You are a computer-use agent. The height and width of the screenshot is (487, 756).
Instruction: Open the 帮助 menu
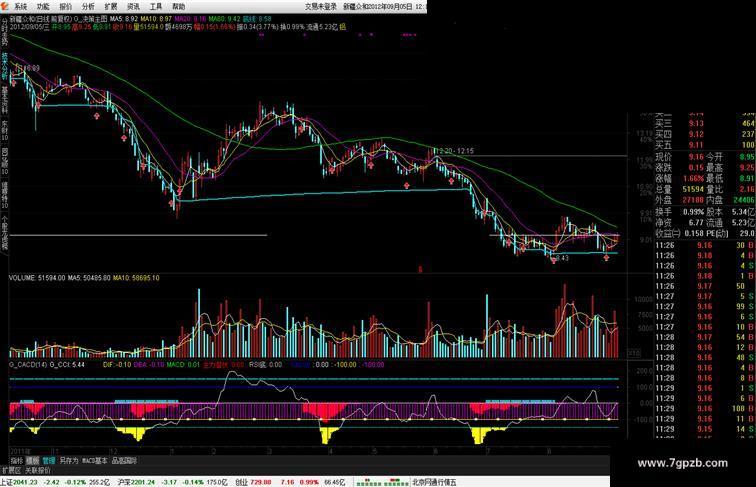click(x=178, y=7)
